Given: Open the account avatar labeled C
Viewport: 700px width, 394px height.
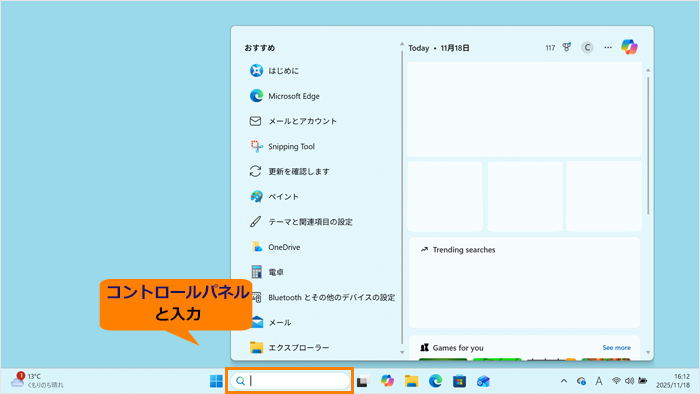Looking at the screenshot, I should pos(587,47).
